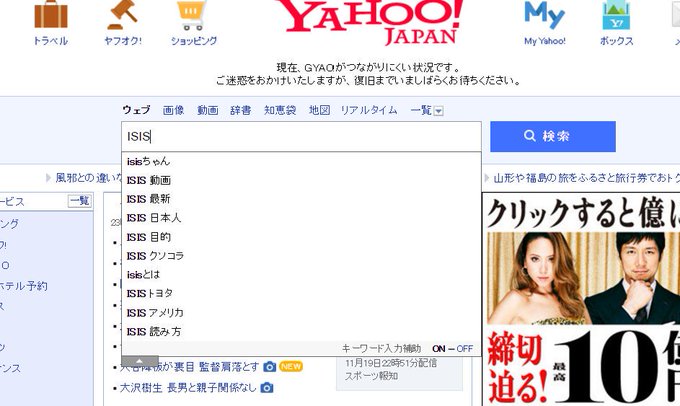Screen dimensions: 680x406
Task: Select the 画像 search tab
Action: point(173,110)
